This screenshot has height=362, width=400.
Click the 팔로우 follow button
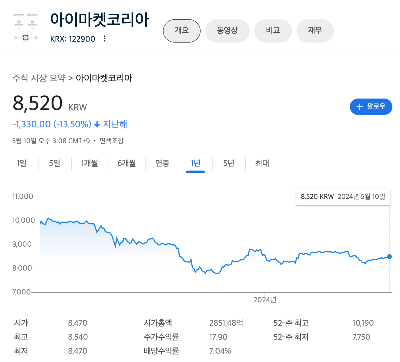[371, 107]
